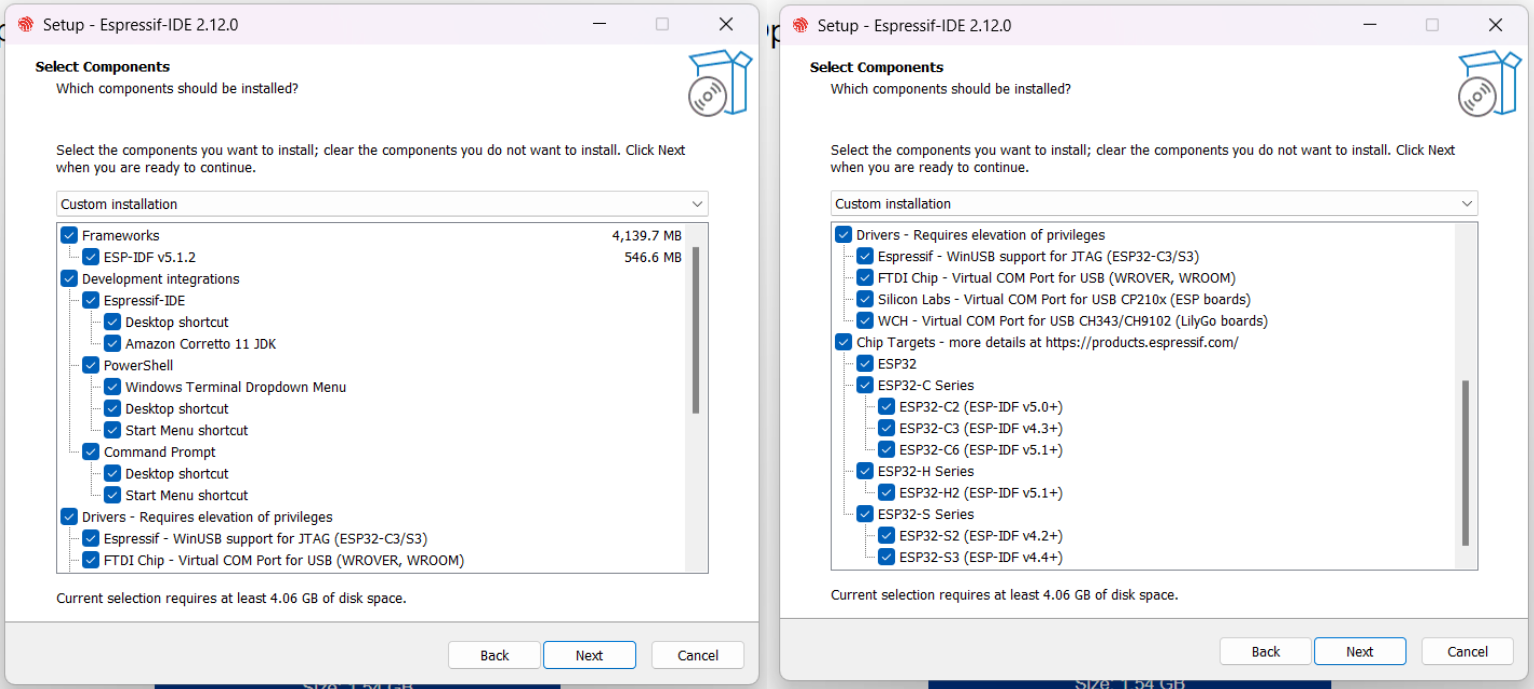Toggle FTDI Chip driver checkbox in right window

coord(865,278)
